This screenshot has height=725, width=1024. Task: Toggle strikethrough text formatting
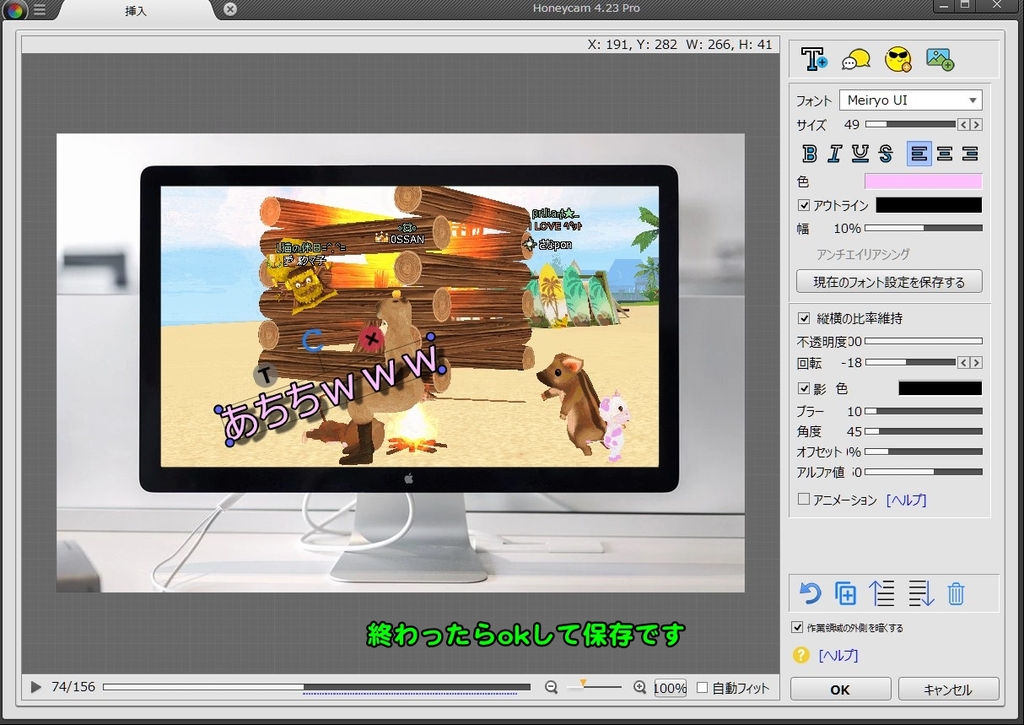coord(886,153)
